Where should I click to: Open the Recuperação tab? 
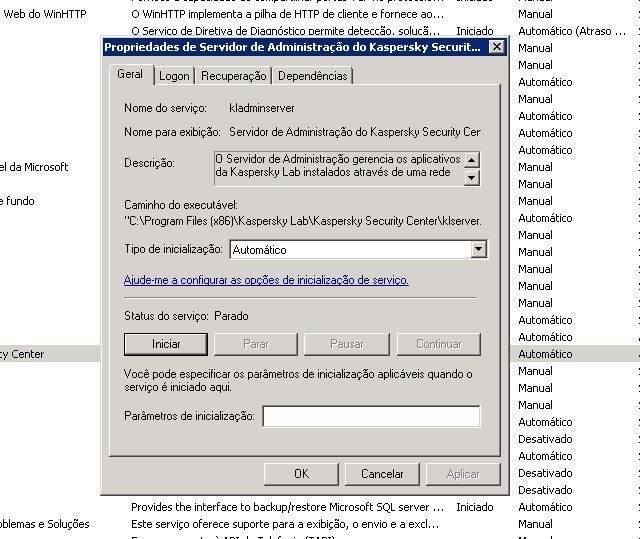(x=233, y=76)
